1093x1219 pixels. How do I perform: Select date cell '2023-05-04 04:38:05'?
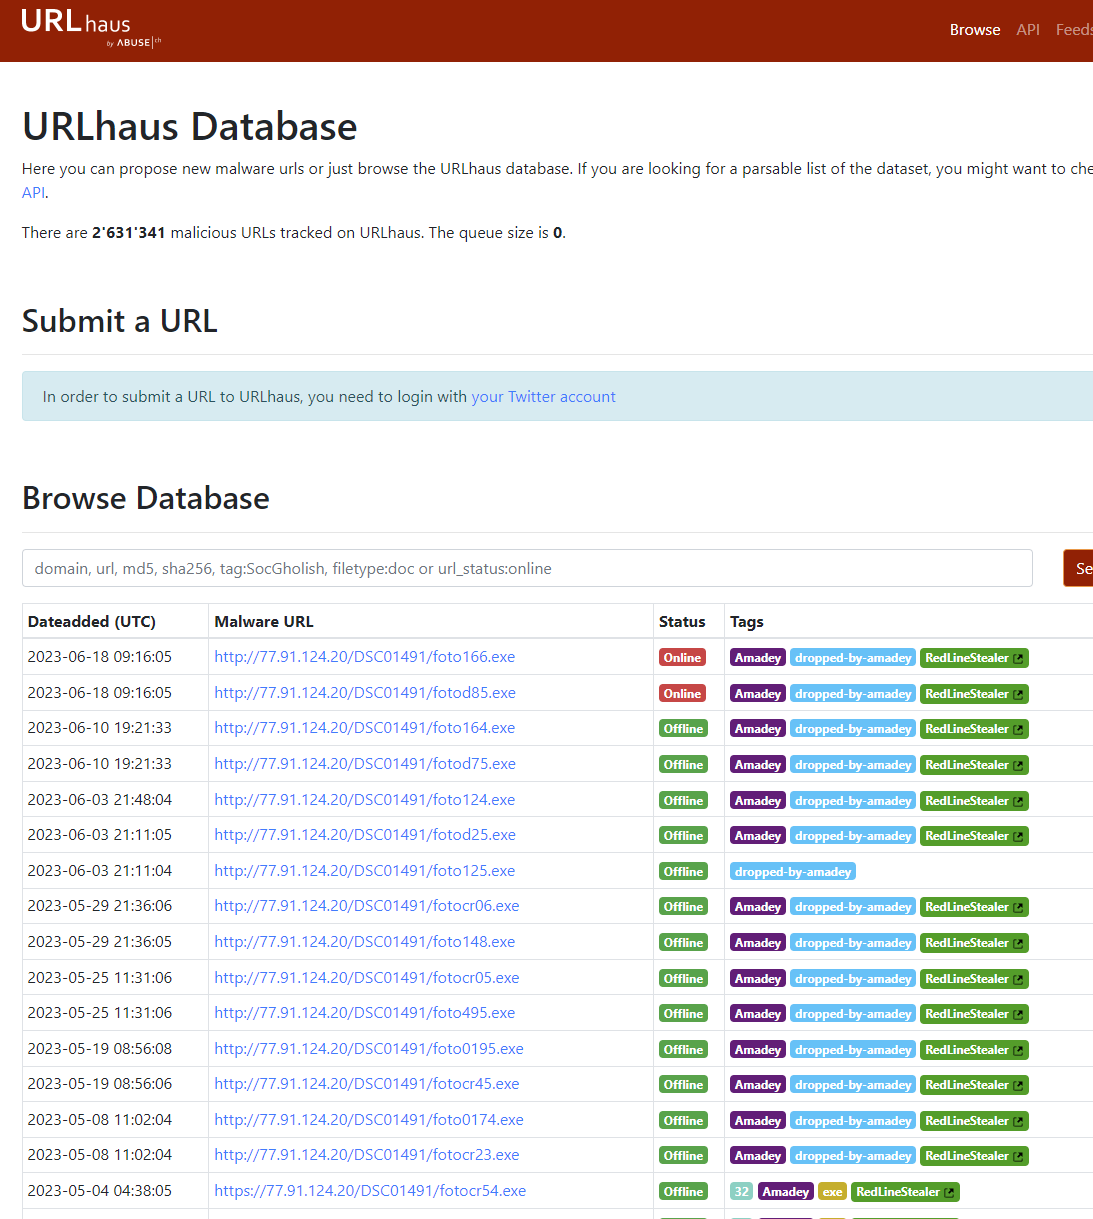pos(100,1191)
